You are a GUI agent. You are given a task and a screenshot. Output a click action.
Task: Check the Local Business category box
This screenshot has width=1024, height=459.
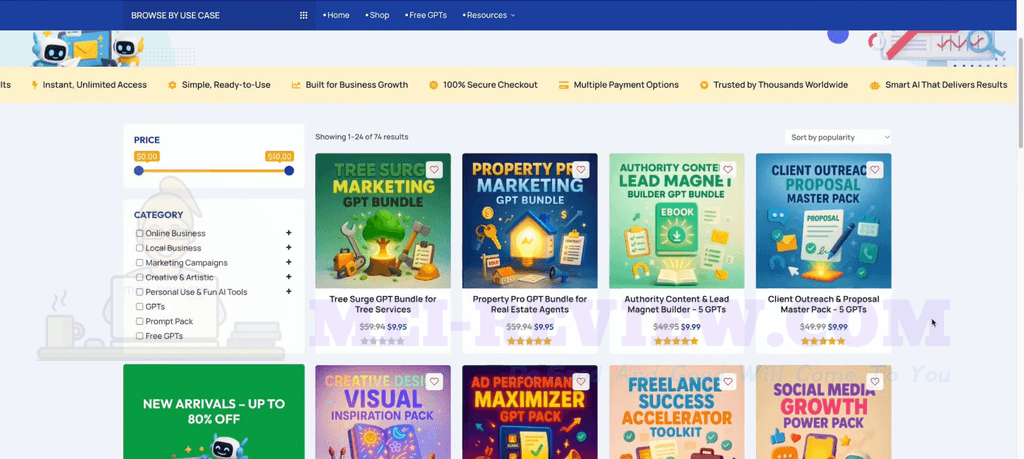pos(139,248)
